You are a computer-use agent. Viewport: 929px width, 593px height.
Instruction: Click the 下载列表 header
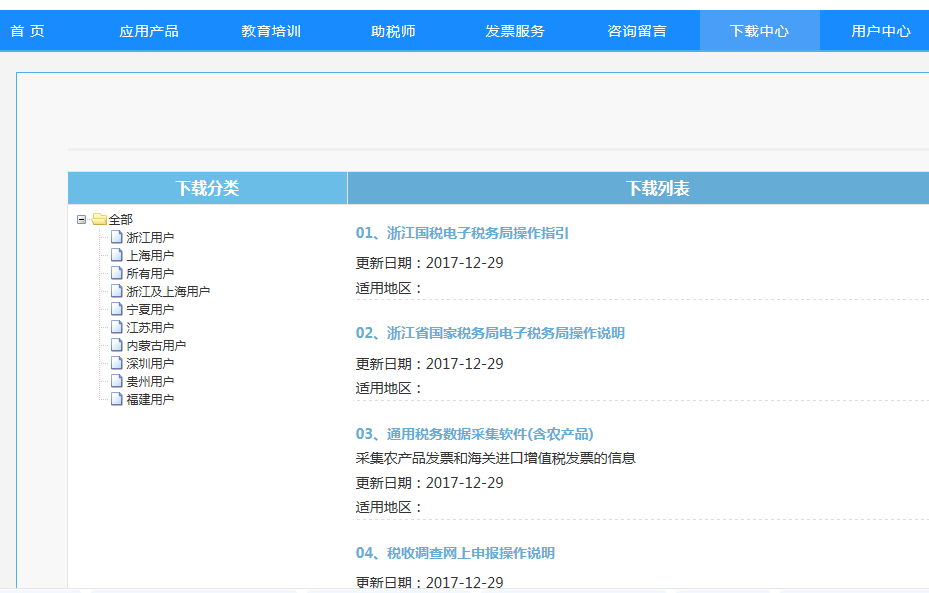click(658, 188)
